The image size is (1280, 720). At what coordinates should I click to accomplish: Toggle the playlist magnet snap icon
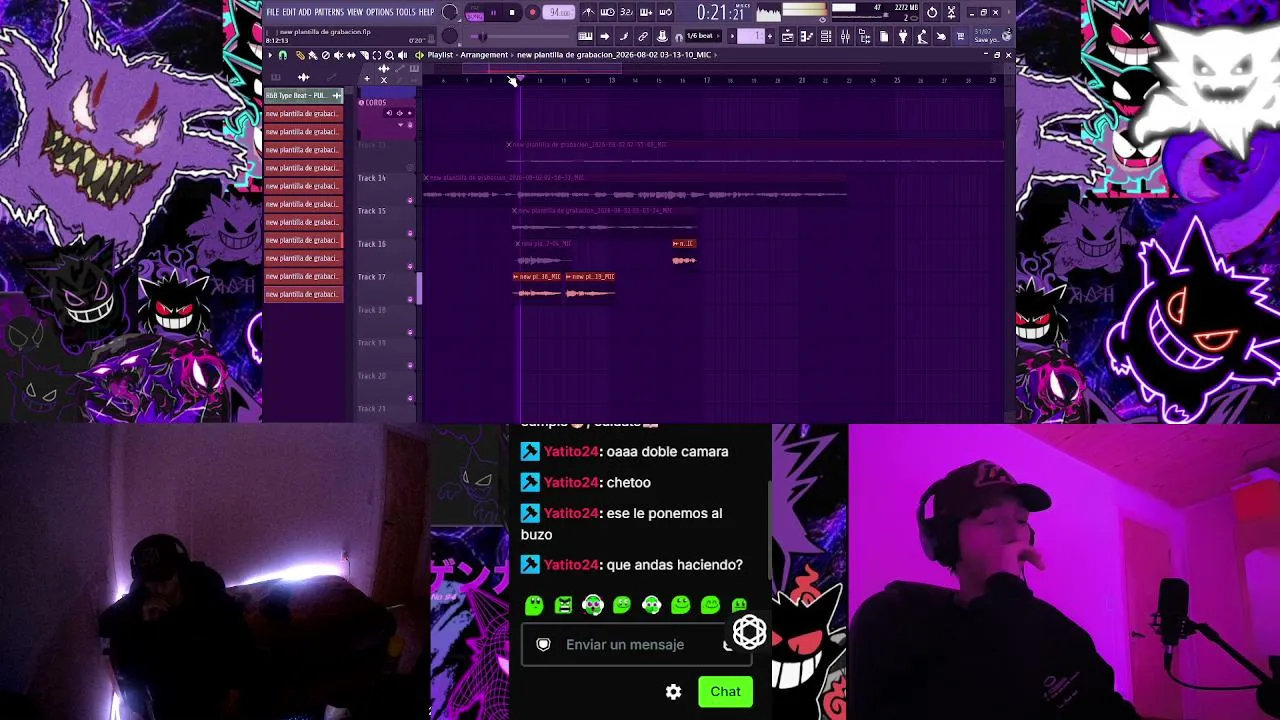[283, 55]
